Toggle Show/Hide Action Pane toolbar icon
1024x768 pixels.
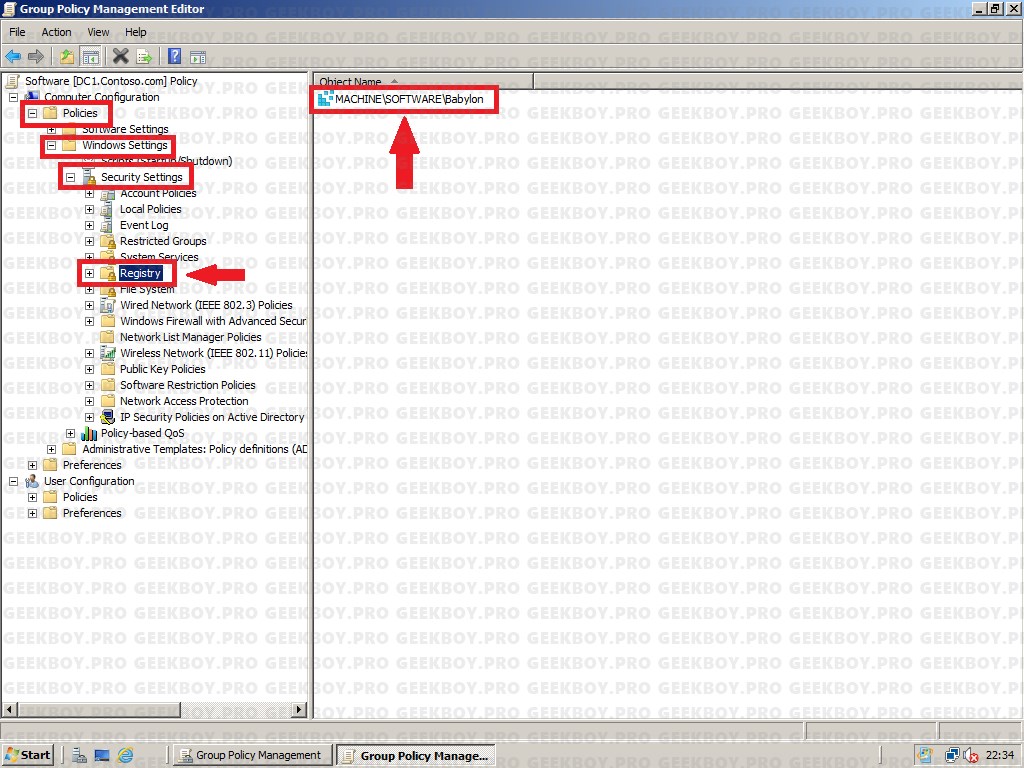pyautogui.click(x=198, y=57)
